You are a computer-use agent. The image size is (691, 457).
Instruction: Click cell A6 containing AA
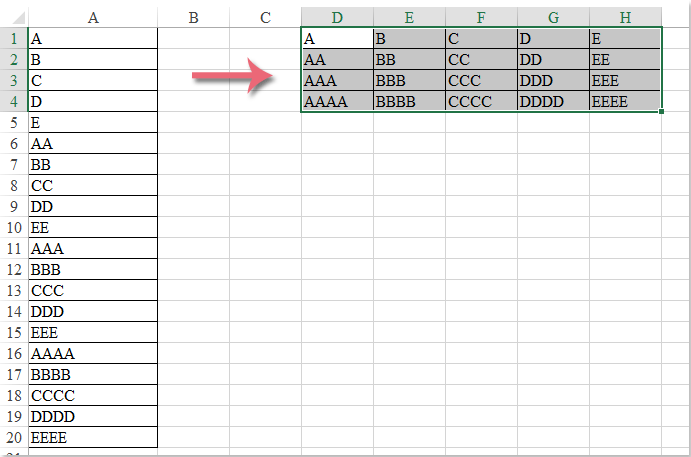coord(93,144)
